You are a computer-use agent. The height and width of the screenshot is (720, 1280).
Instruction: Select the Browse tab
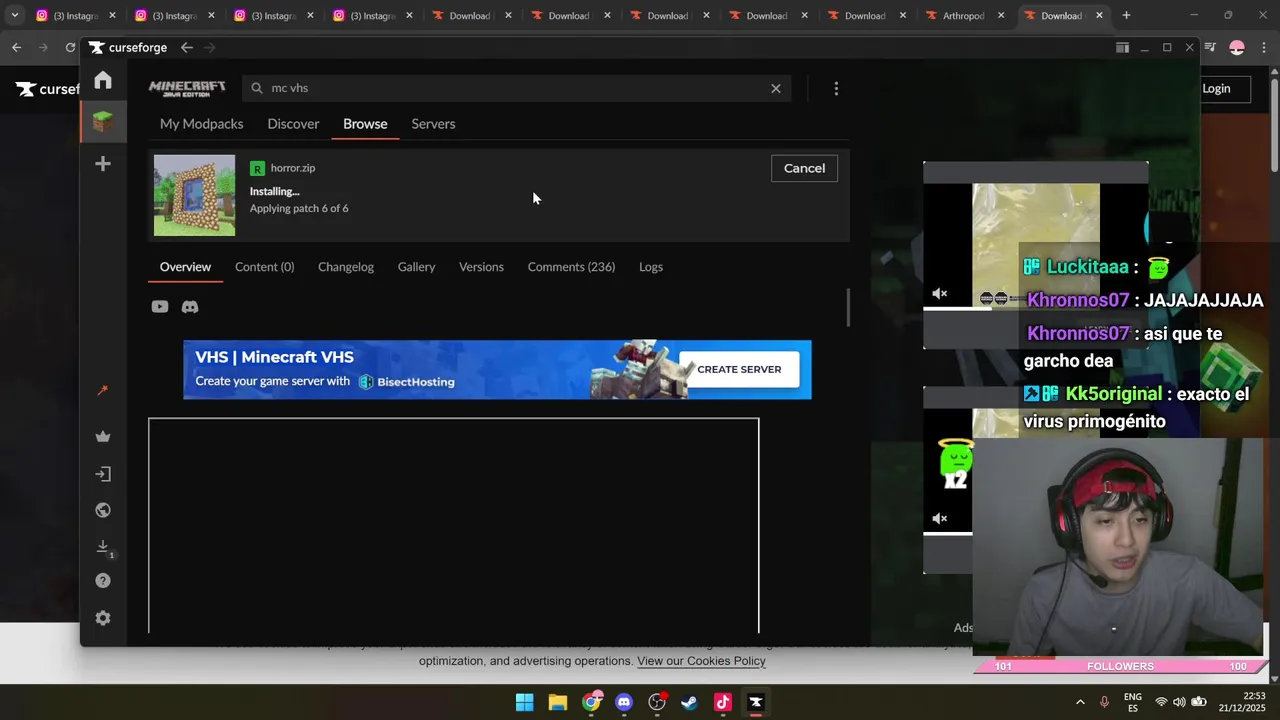coord(365,124)
